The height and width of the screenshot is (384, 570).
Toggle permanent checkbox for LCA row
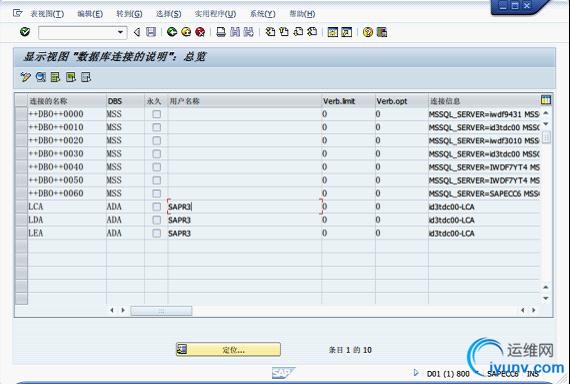[157, 207]
